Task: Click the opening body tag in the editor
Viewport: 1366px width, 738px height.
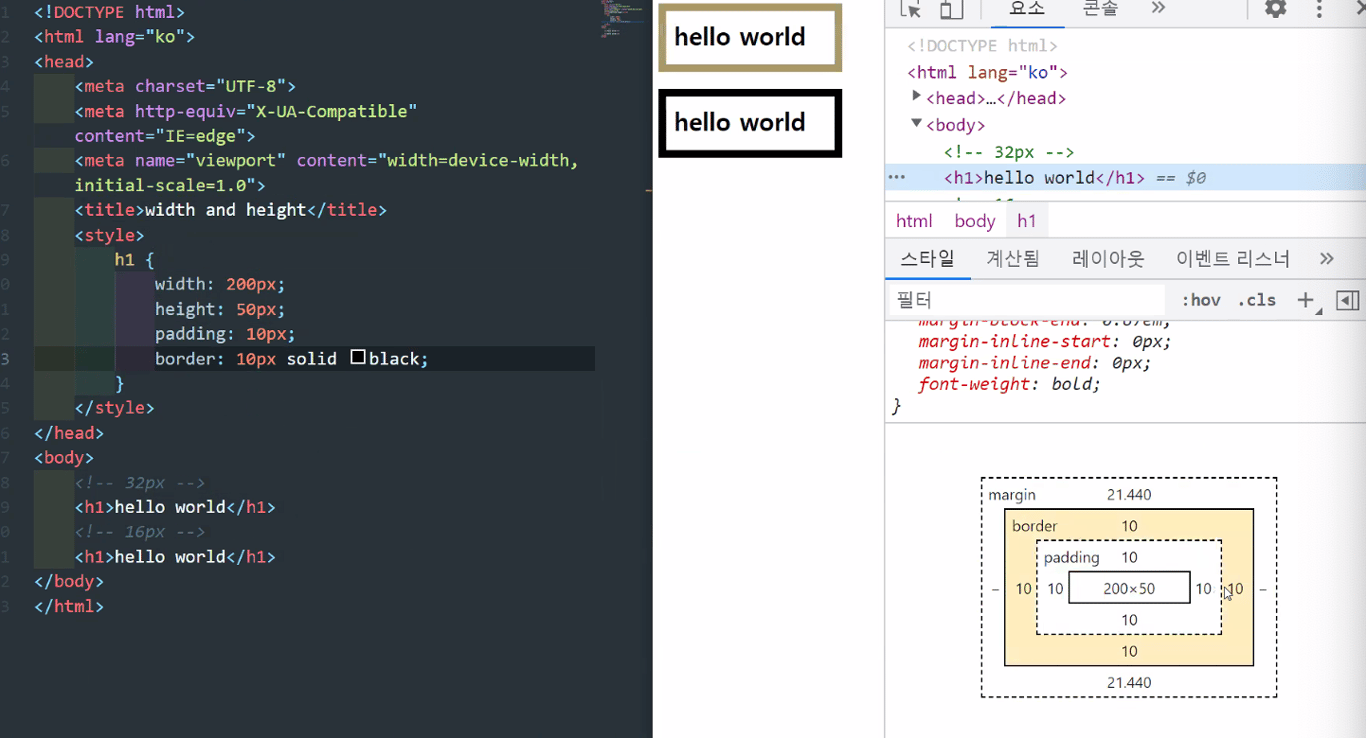Action: click(64, 458)
